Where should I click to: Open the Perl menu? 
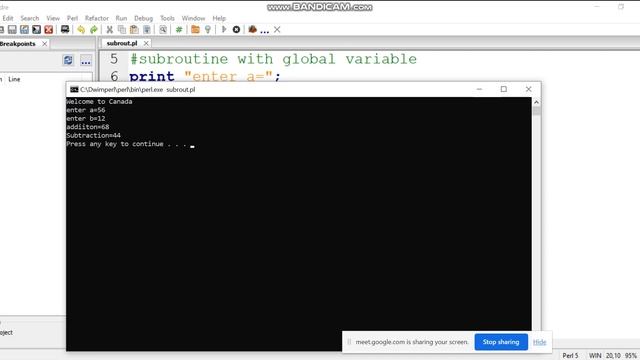[72, 18]
